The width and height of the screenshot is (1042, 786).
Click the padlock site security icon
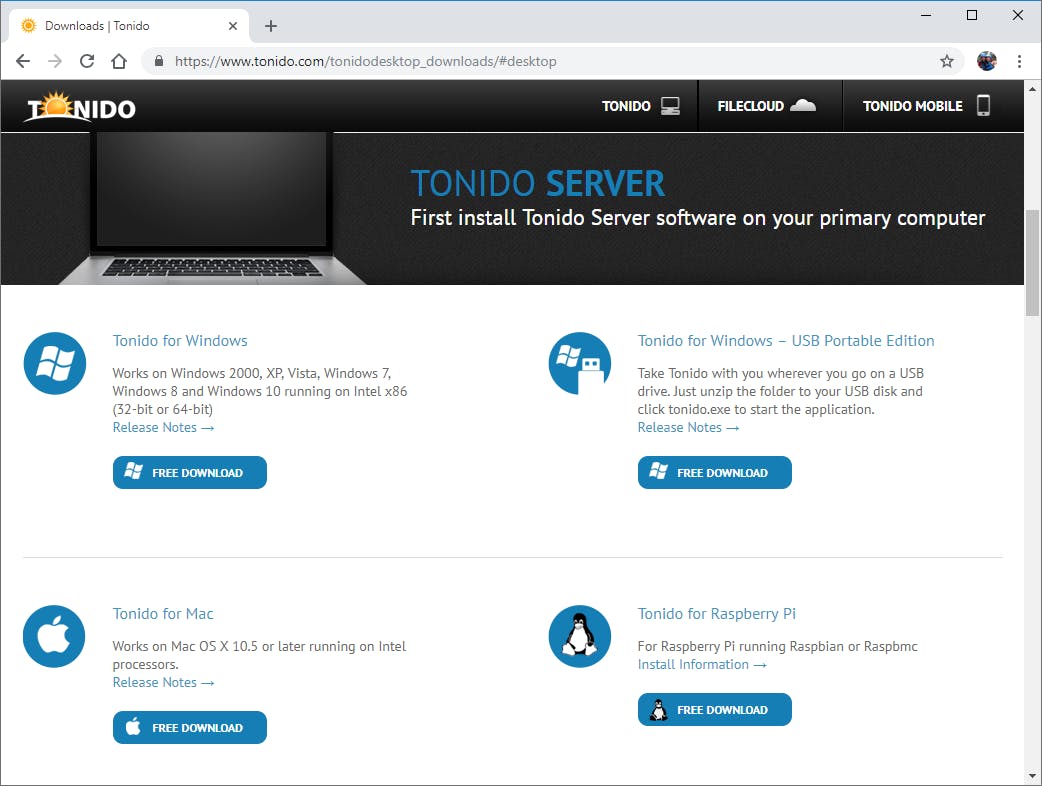[x=158, y=61]
